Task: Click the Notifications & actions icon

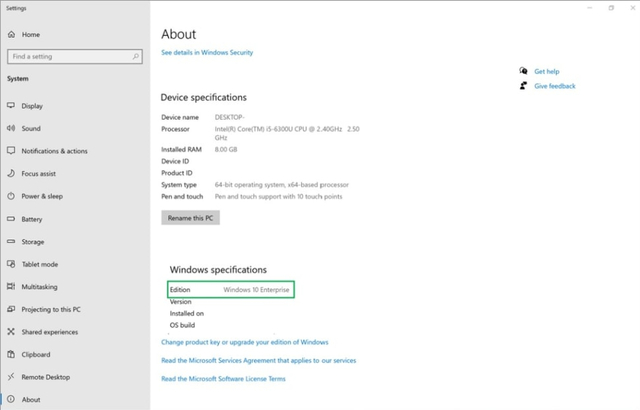Action: point(11,151)
